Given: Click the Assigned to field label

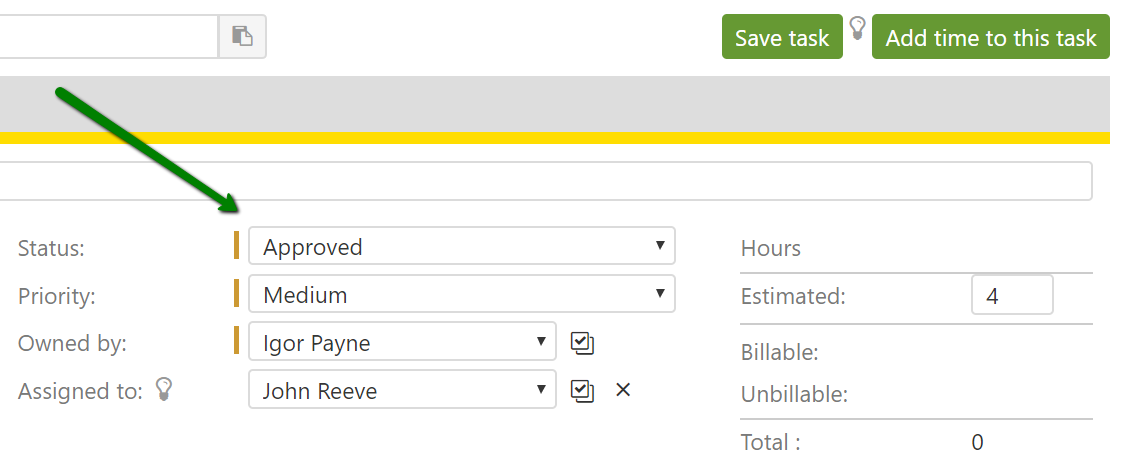Looking at the screenshot, I should [x=80, y=391].
